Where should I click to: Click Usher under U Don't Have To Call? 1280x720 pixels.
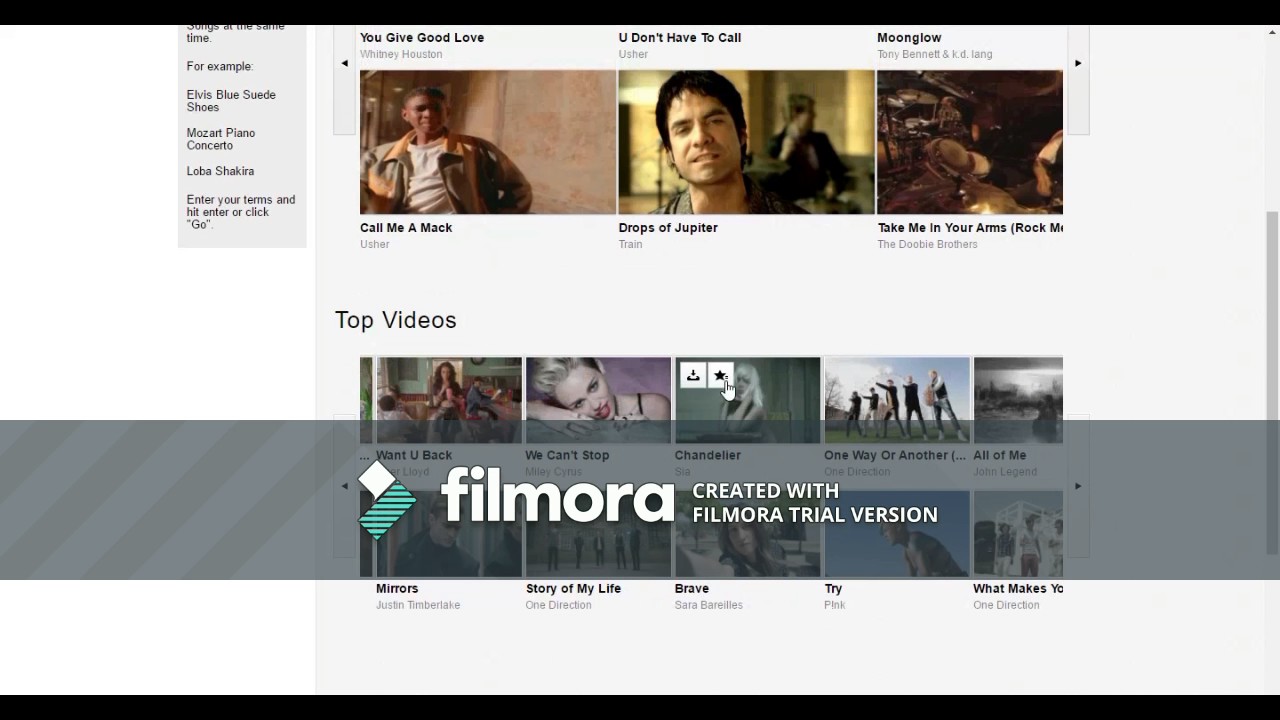[x=633, y=54]
